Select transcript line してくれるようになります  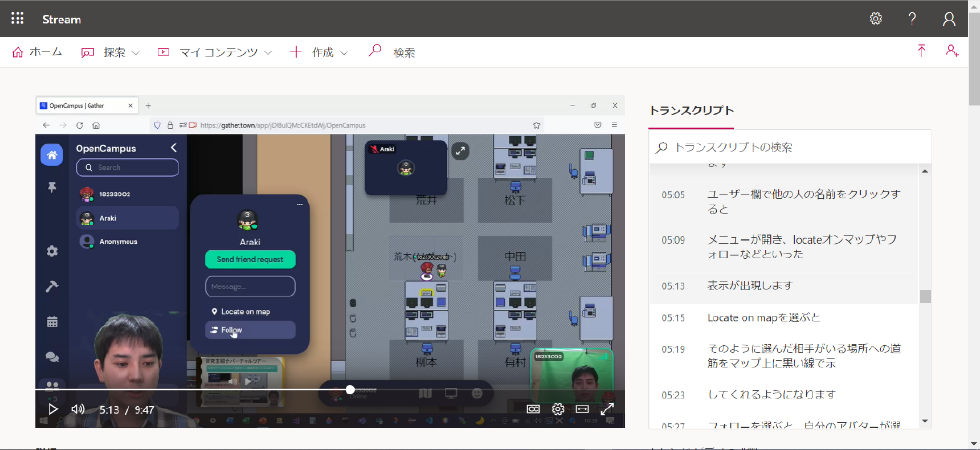point(771,394)
